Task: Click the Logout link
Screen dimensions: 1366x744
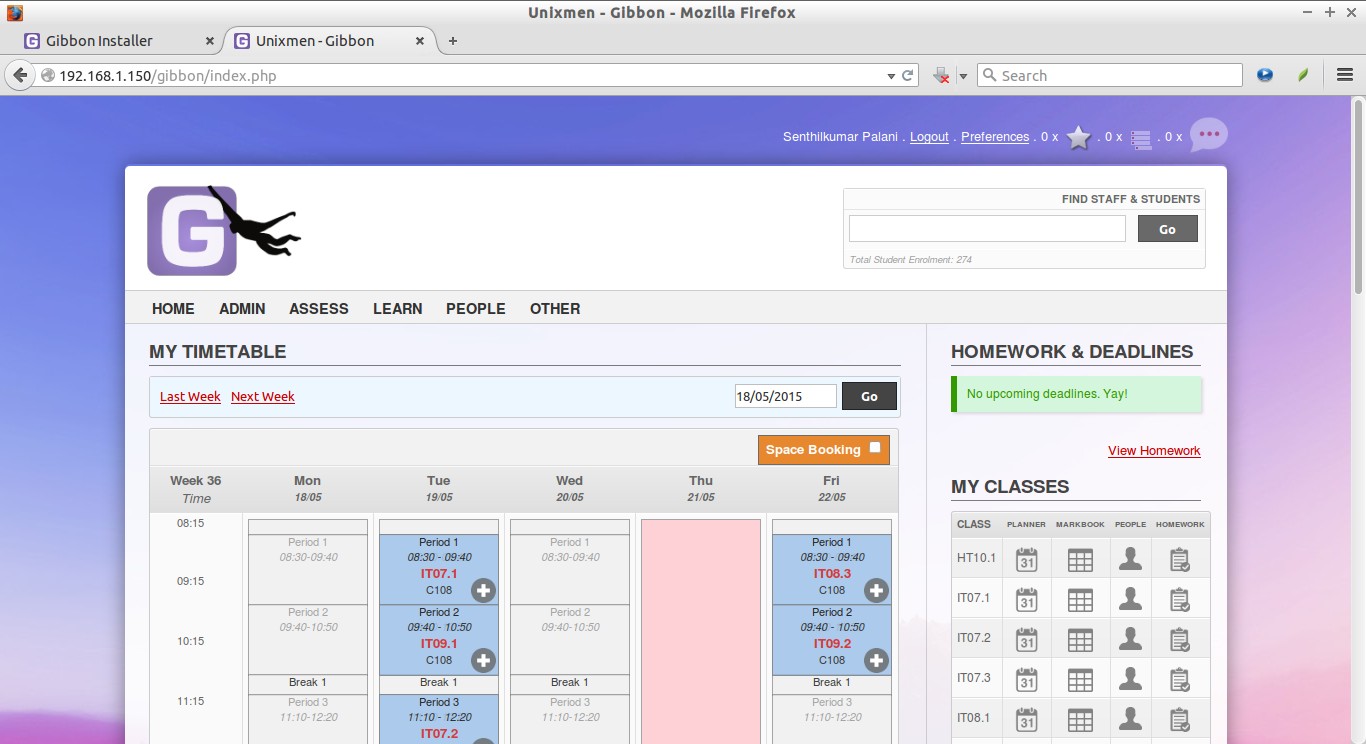Action: click(929, 137)
